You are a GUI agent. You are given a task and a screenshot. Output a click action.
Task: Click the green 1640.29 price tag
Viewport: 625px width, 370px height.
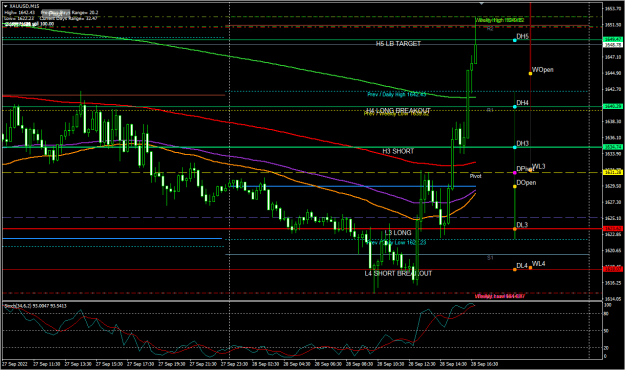tap(612, 106)
